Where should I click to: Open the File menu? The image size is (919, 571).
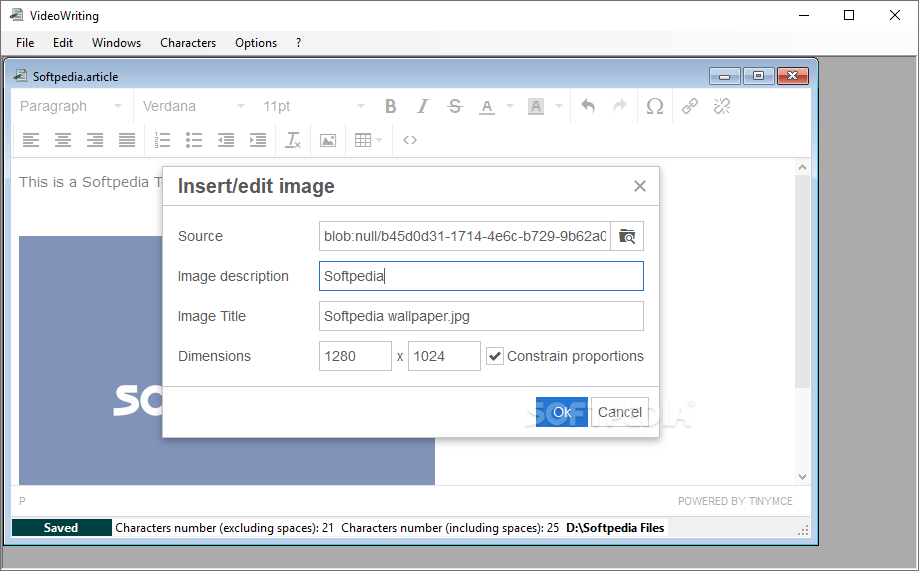(x=25, y=43)
